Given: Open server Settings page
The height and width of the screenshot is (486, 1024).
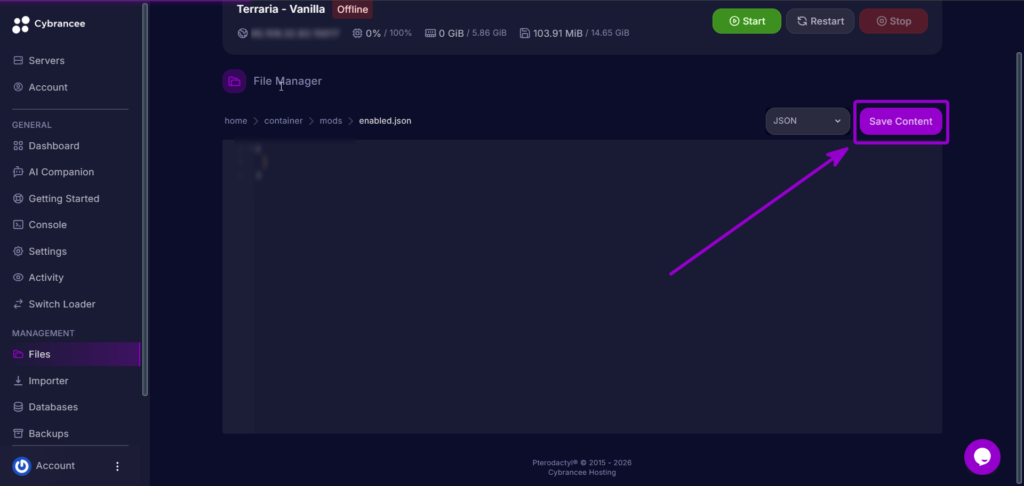Looking at the screenshot, I should click(48, 251).
